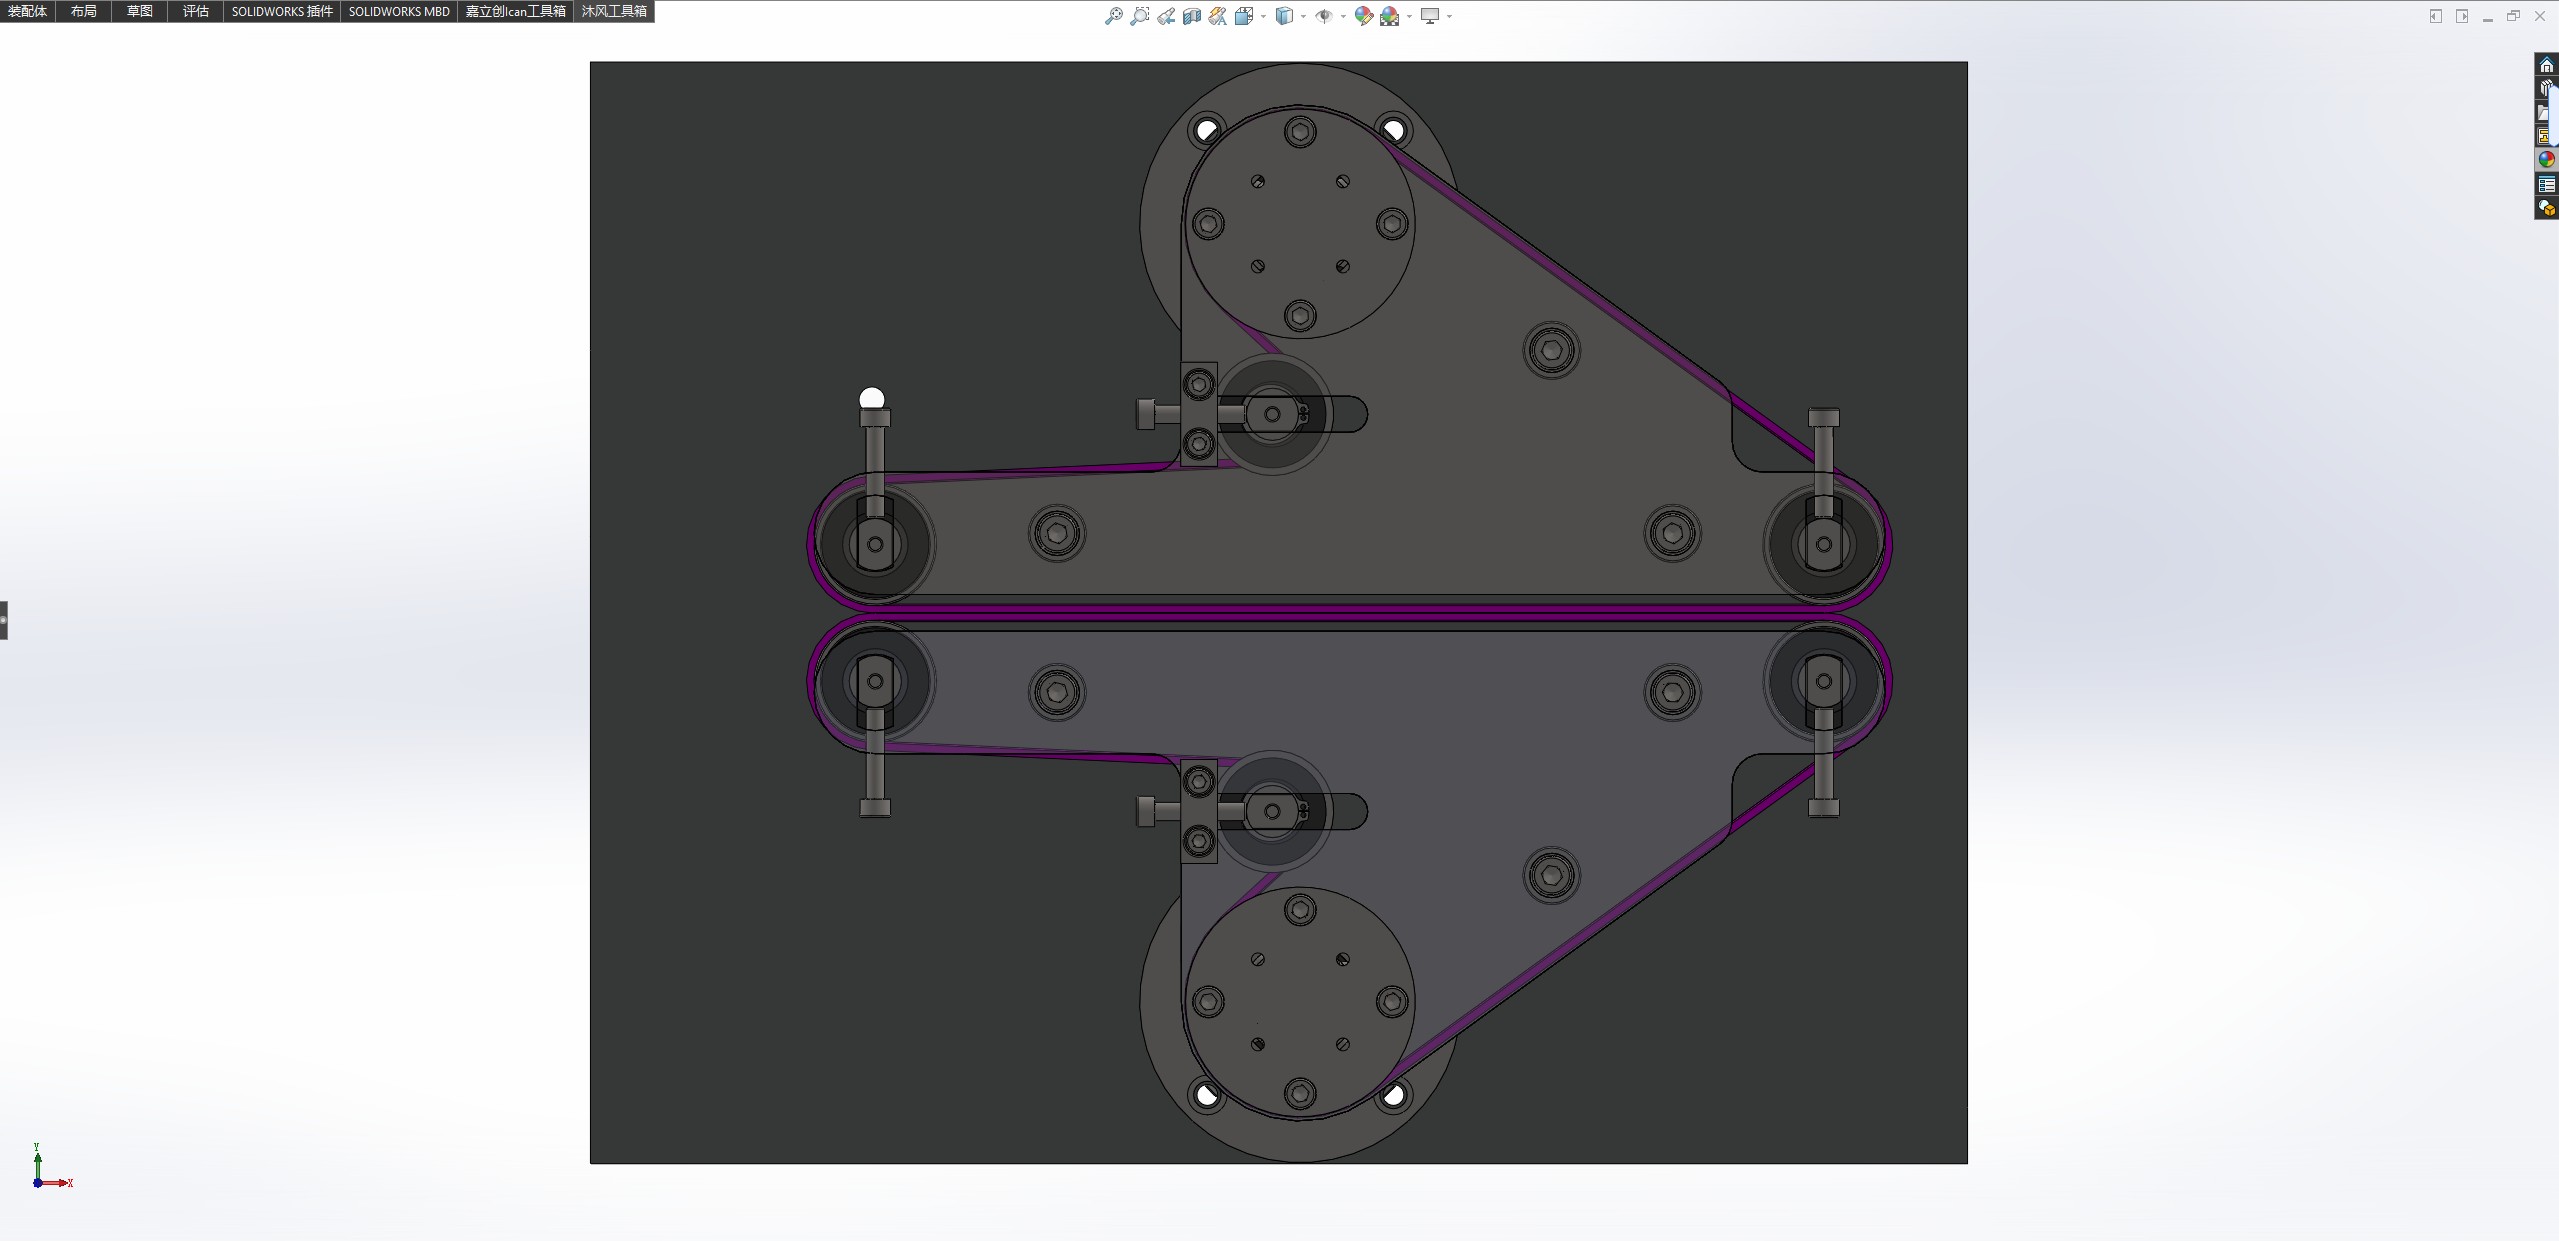Click the Display Style cube icon
The height and width of the screenshot is (1241, 2559).
(x=1284, y=16)
